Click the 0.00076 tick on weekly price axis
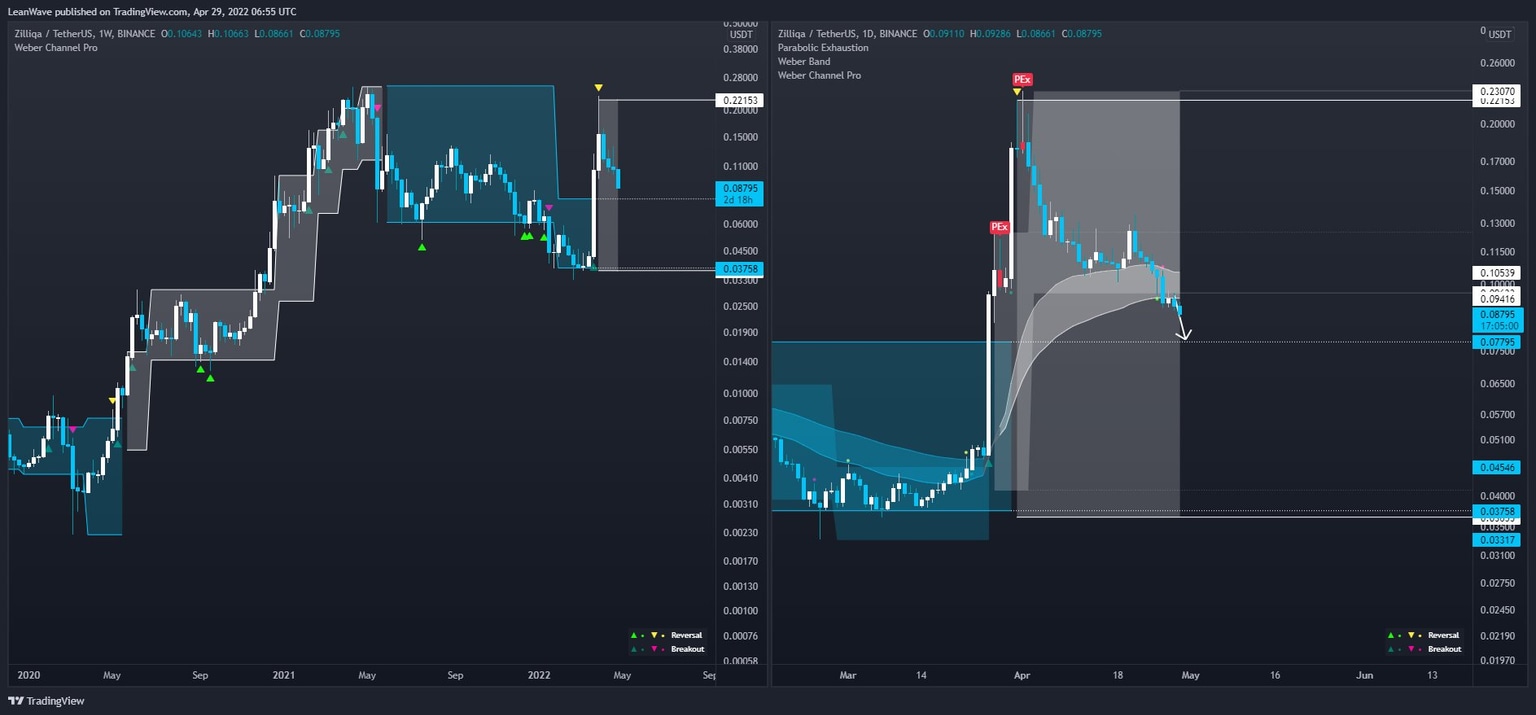The width and height of the screenshot is (1536, 715). [740, 636]
